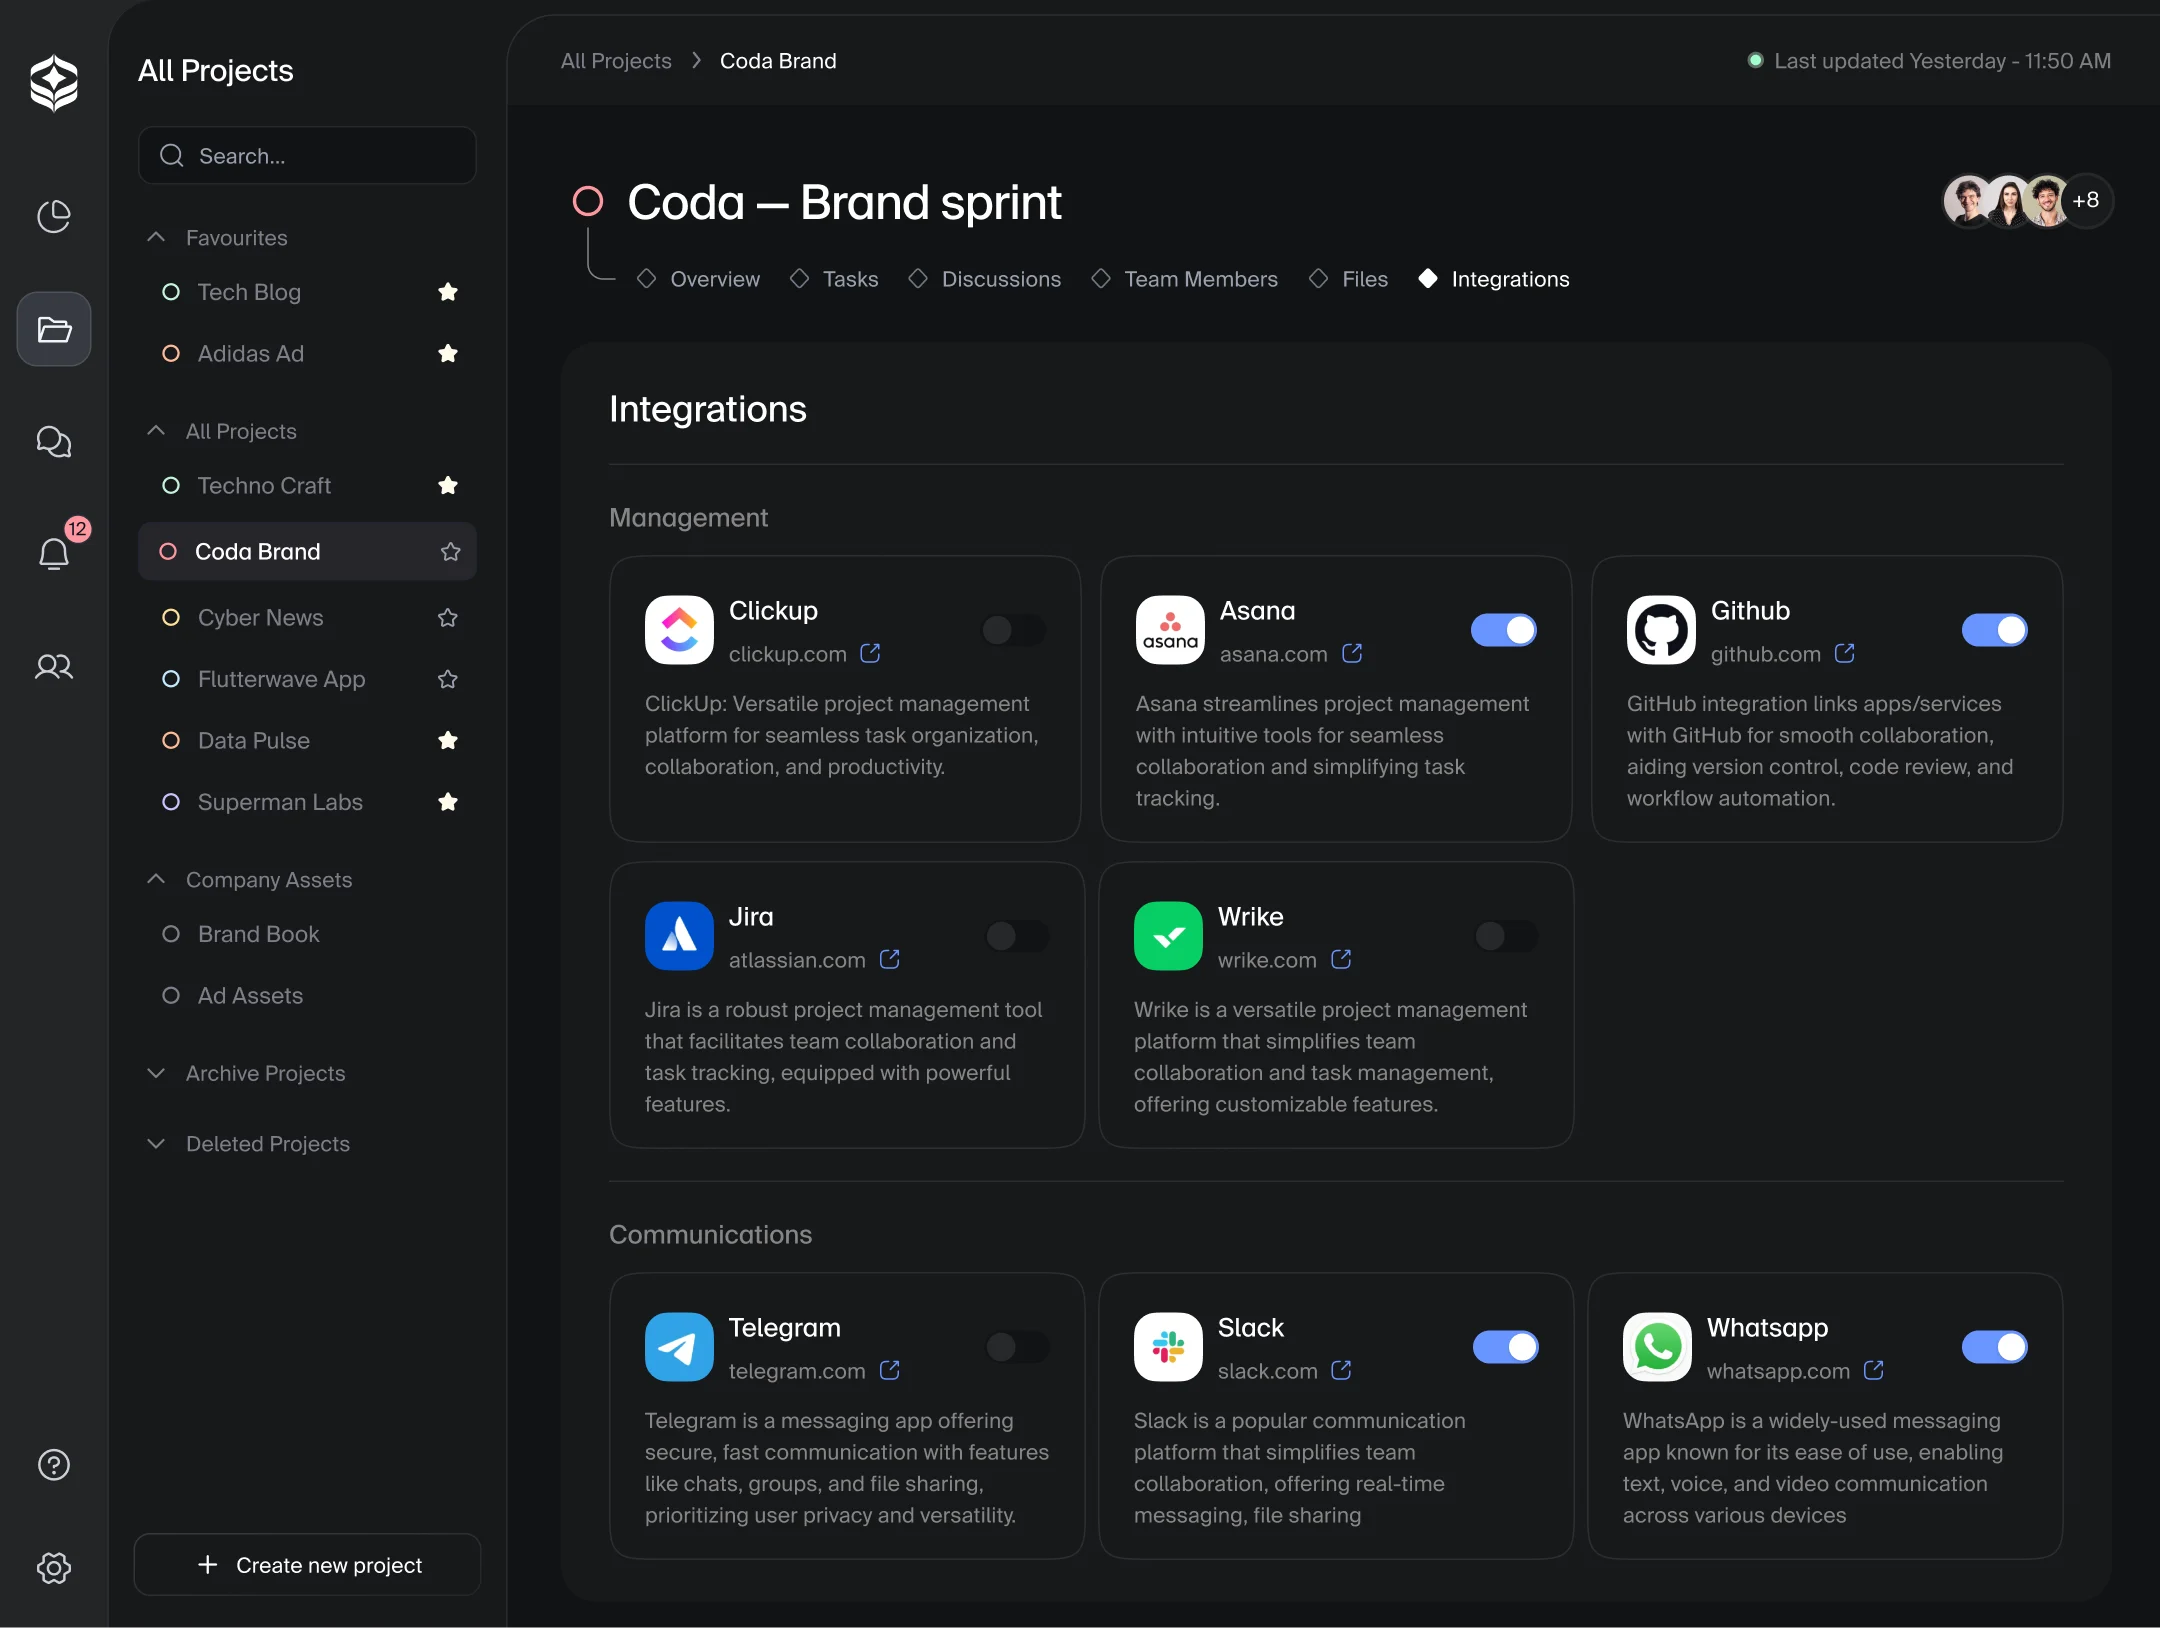This screenshot has width=2160, height=1628.
Task: Open the settings gear icon
Action: [x=54, y=1567]
